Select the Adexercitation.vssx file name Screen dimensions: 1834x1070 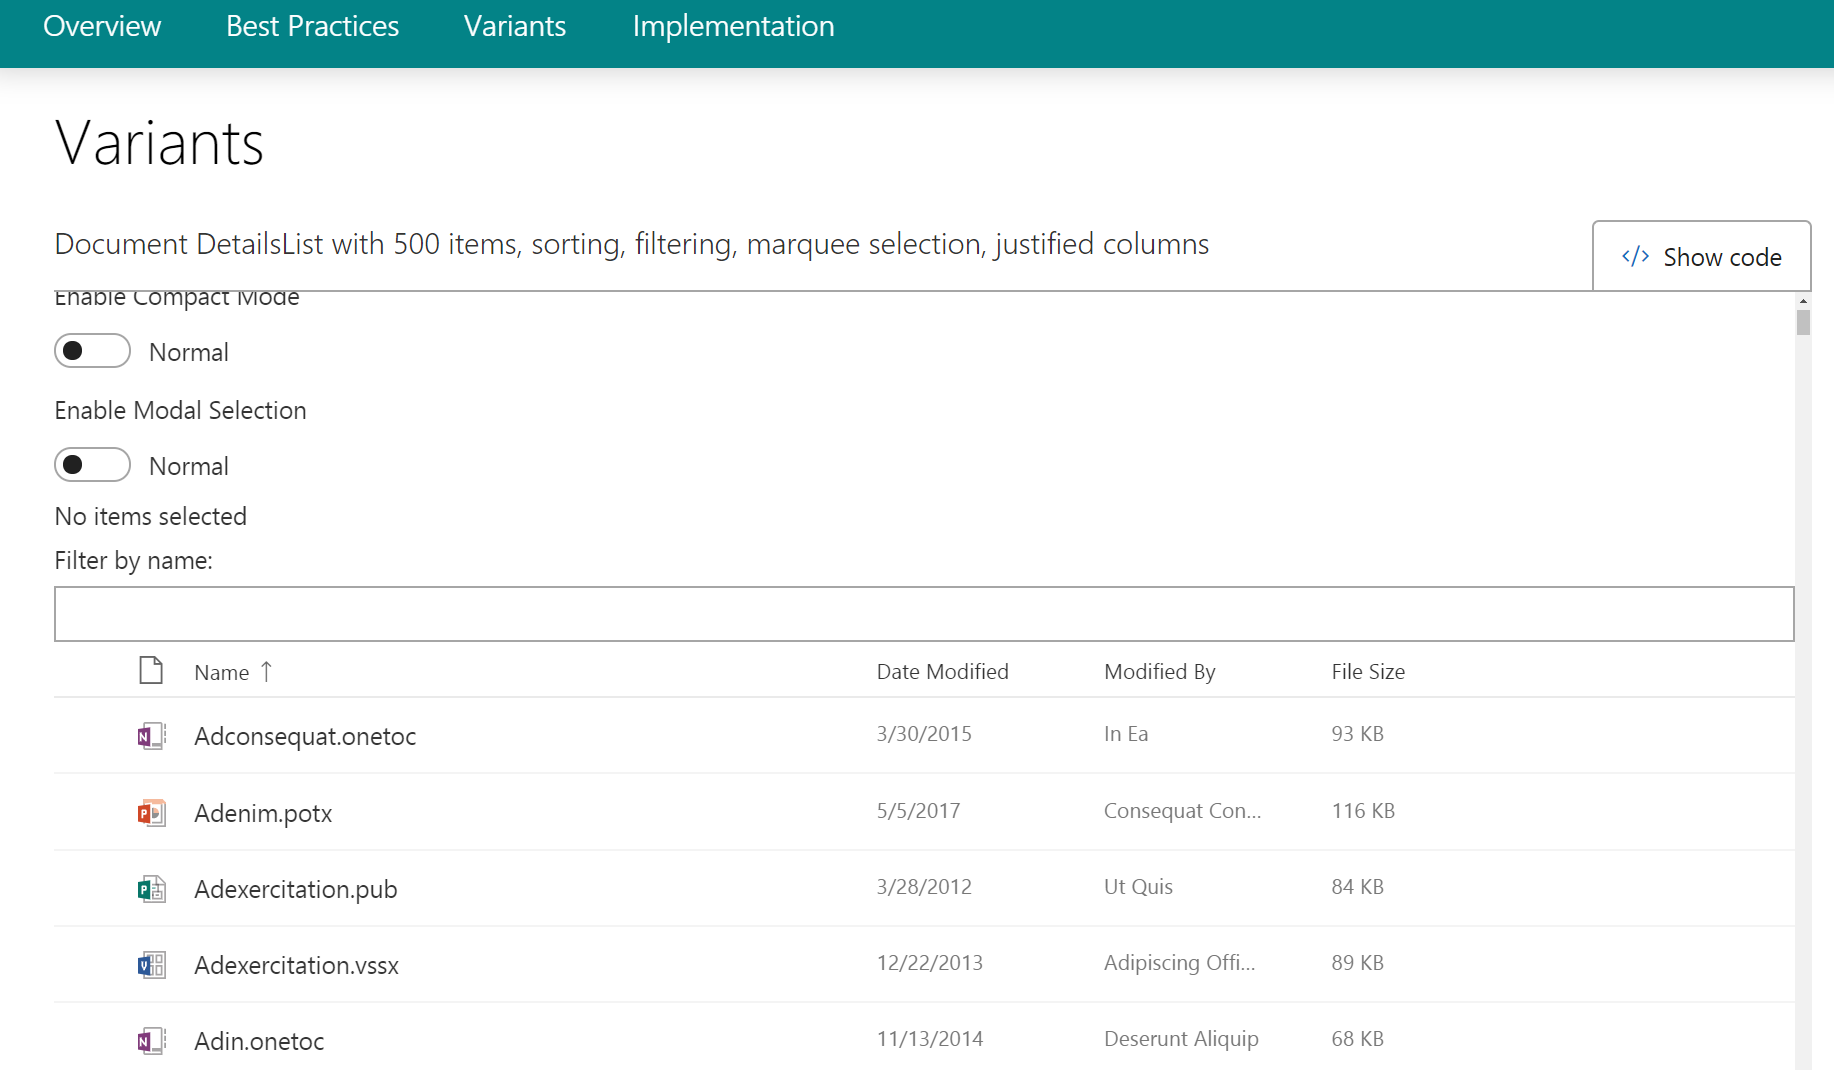pos(296,965)
